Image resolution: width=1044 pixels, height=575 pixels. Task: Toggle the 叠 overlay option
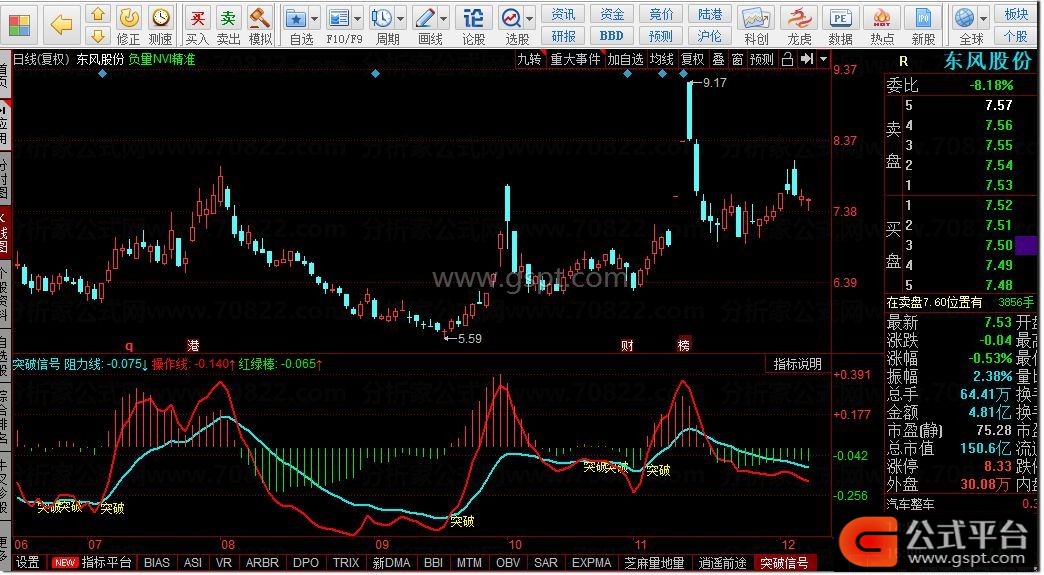click(x=718, y=59)
